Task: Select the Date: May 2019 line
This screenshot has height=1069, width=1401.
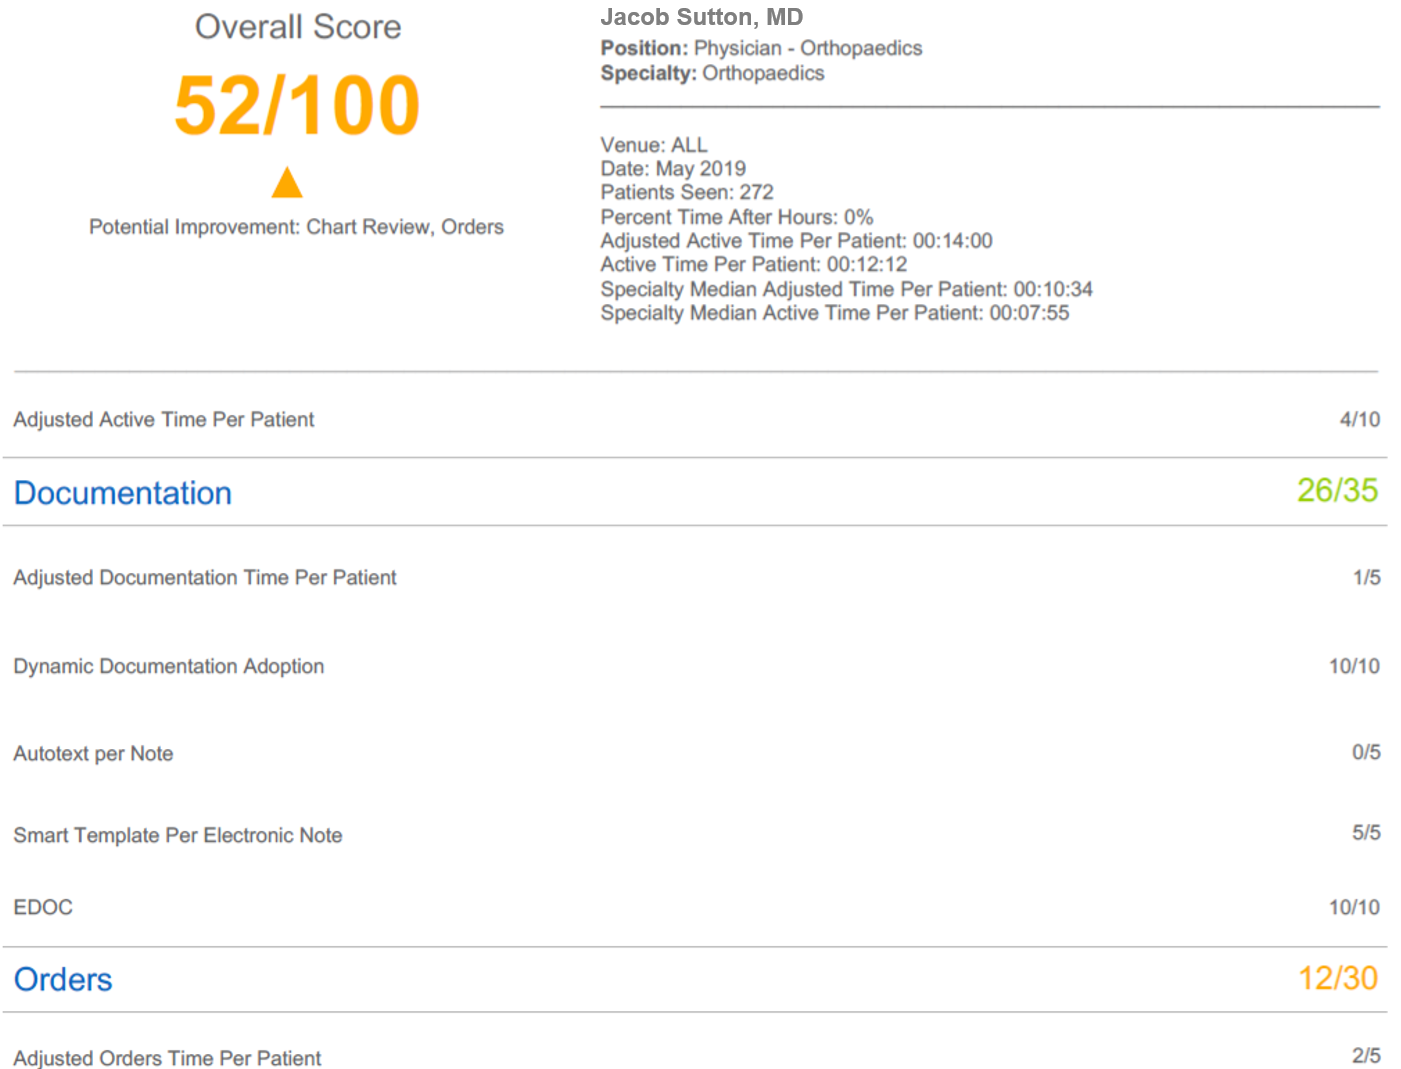Action: [x=673, y=168]
